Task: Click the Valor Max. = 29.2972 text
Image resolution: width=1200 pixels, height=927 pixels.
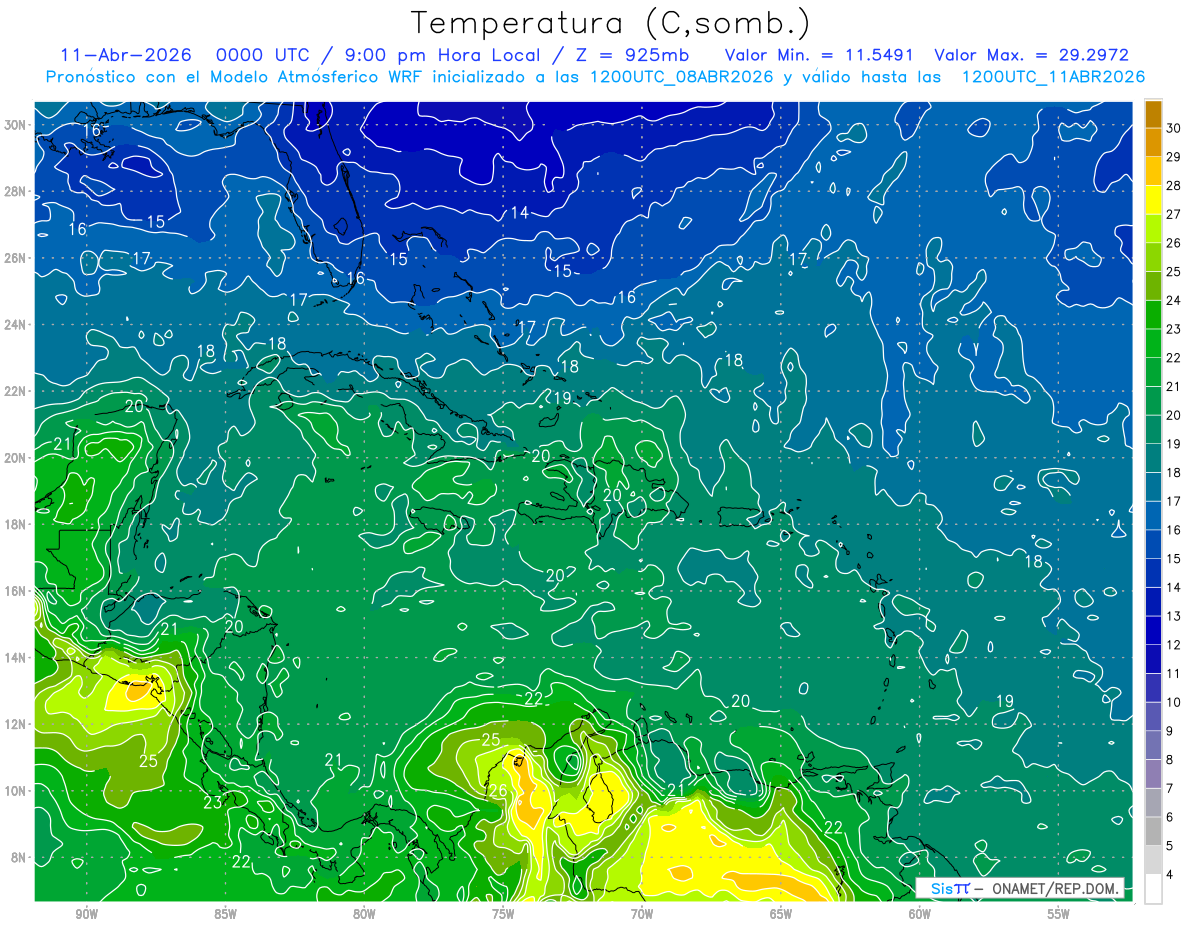Action: coord(1031,55)
